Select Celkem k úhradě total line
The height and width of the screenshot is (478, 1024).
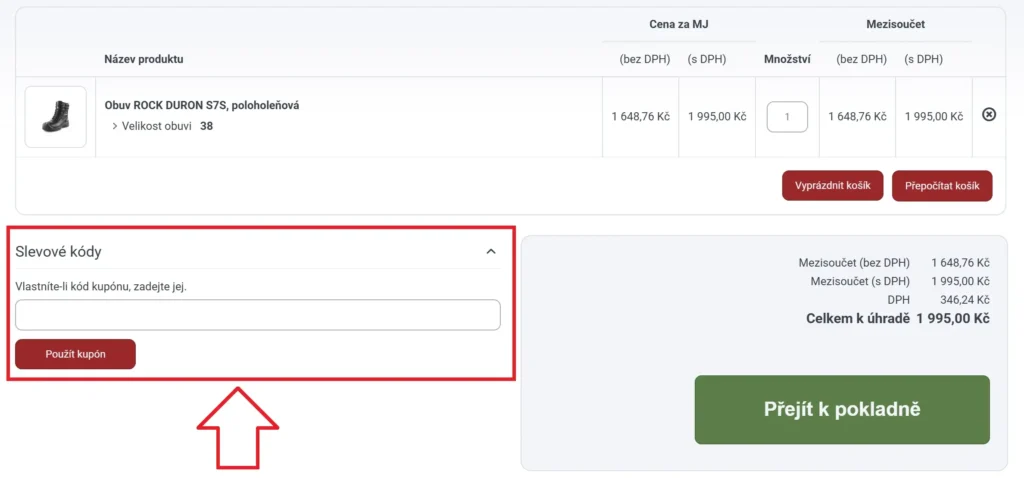coord(898,319)
